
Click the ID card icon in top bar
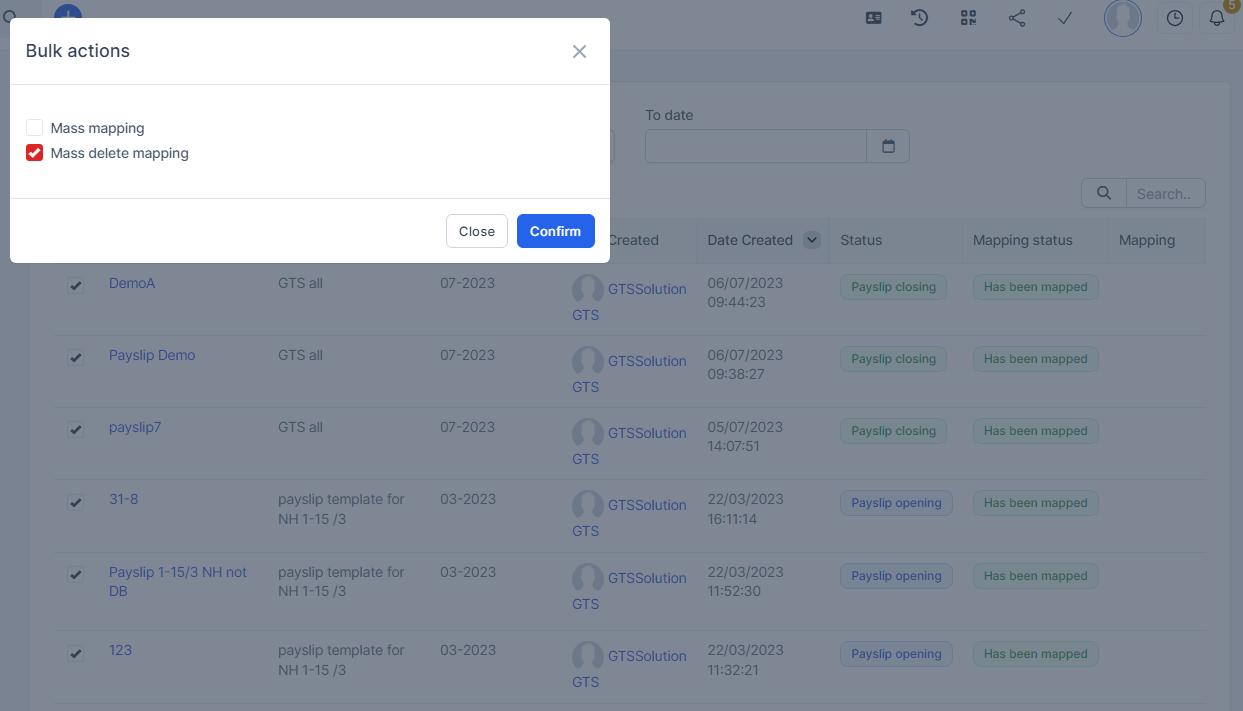873,18
